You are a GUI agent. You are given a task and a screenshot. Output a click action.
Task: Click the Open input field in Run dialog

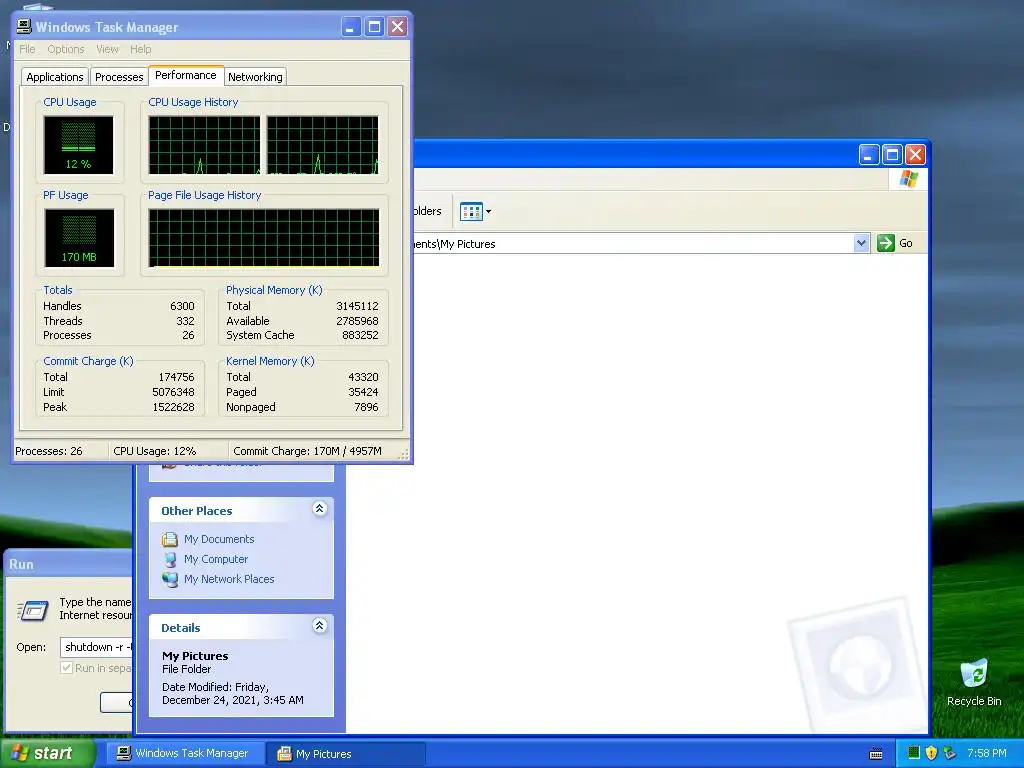96,647
